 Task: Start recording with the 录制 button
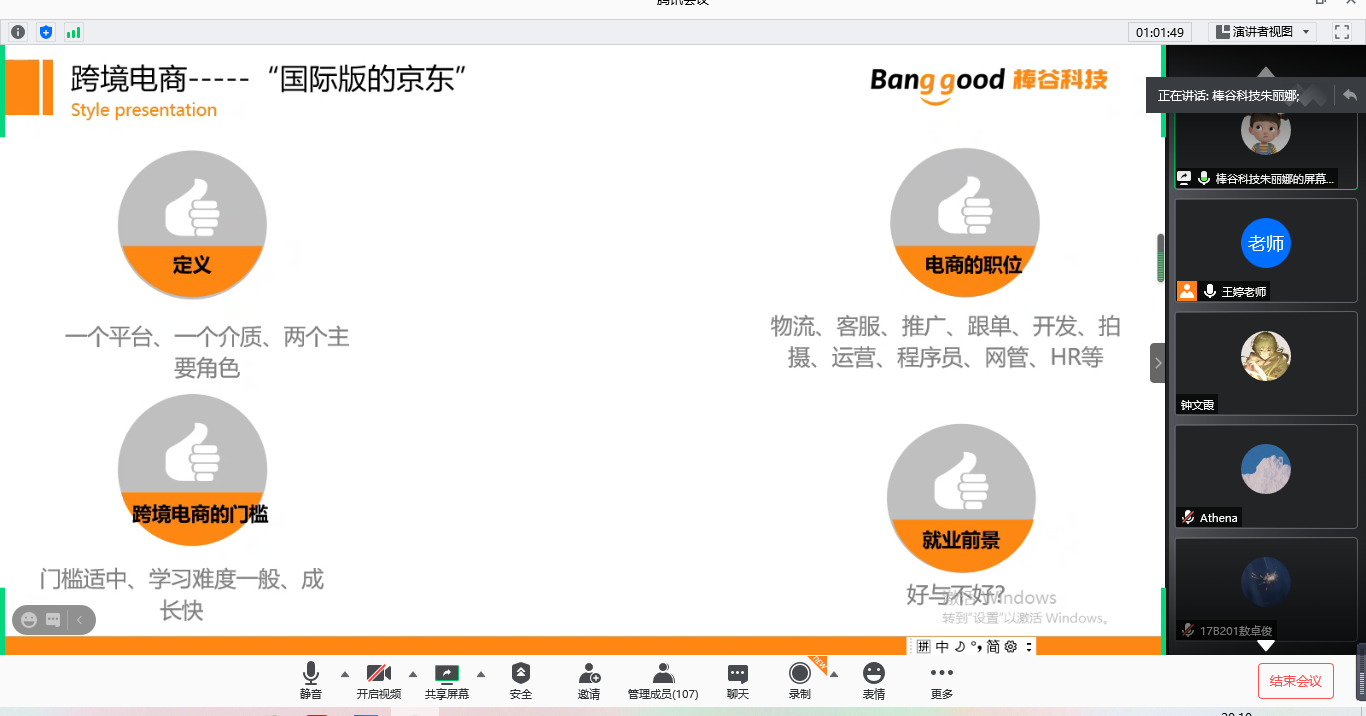click(799, 680)
